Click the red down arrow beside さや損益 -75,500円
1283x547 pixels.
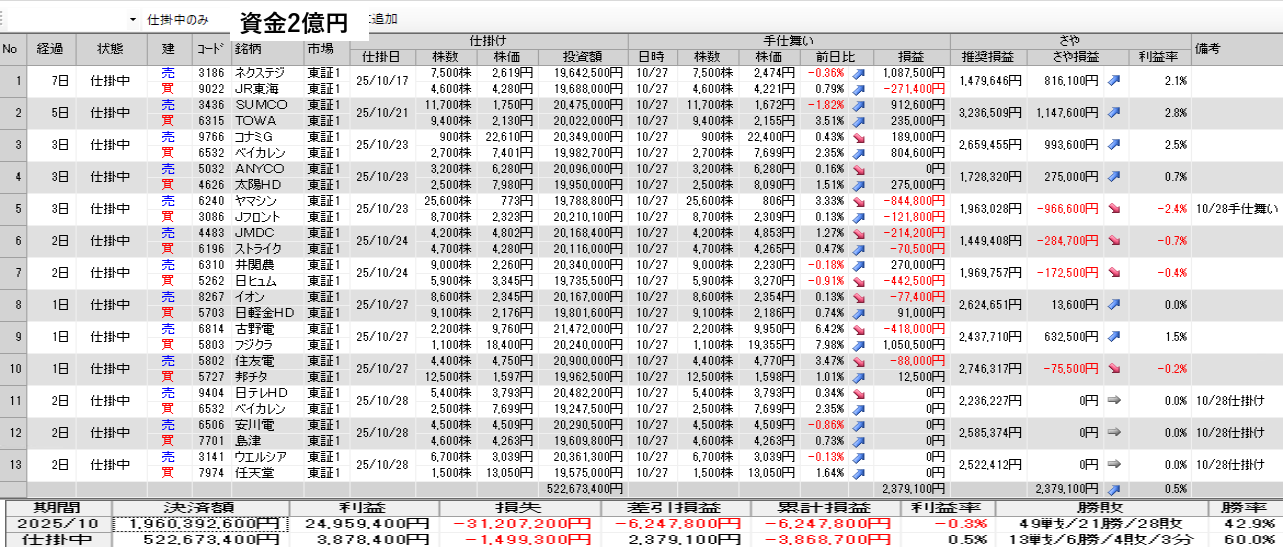click(1114, 369)
